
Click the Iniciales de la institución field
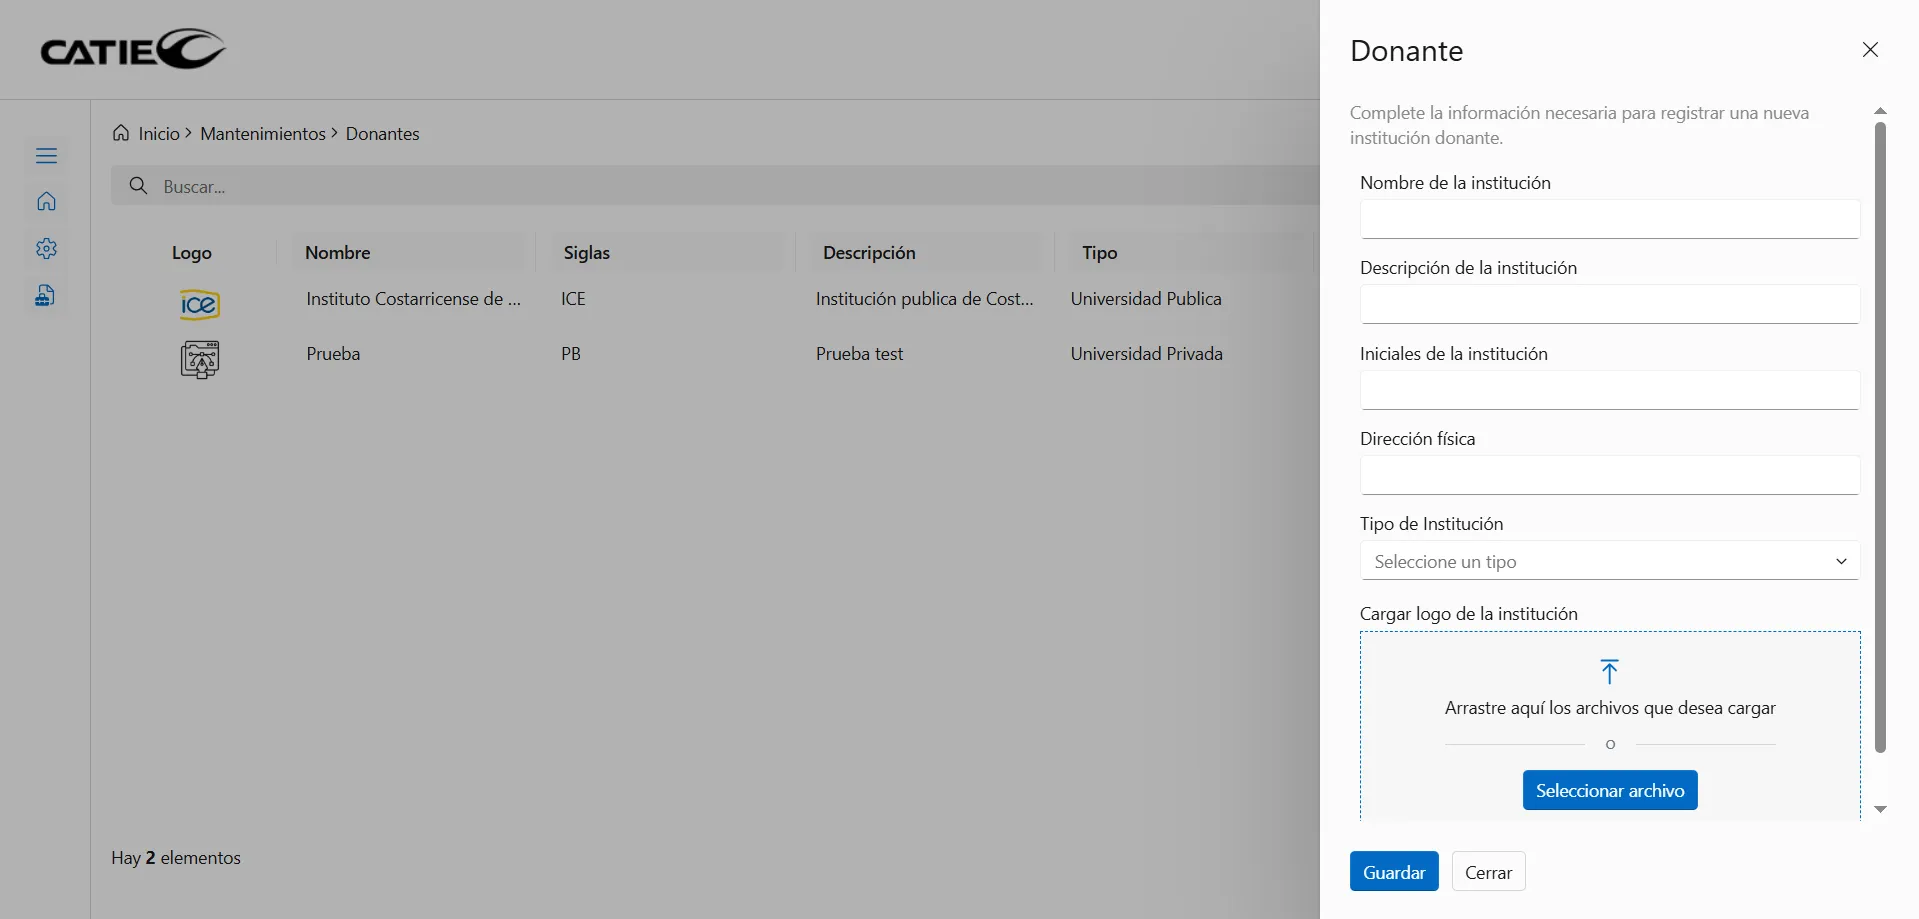(1609, 390)
